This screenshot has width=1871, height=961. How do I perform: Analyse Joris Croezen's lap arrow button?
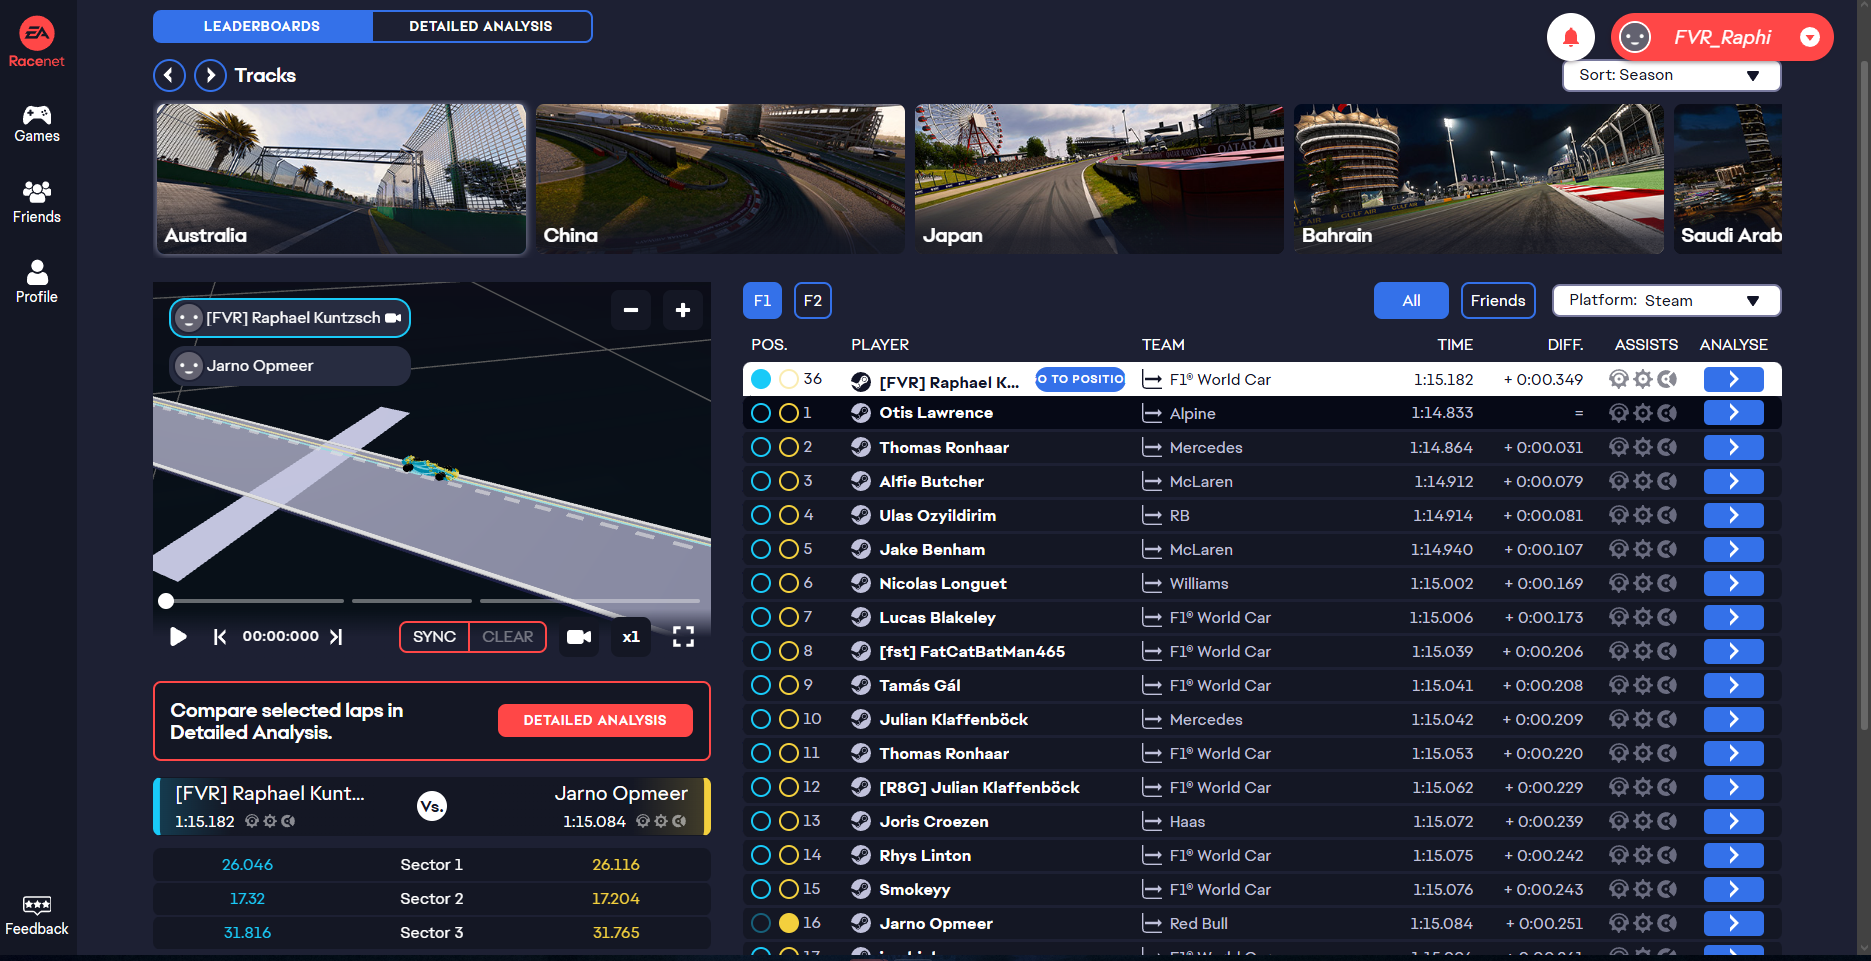(x=1733, y=821)
